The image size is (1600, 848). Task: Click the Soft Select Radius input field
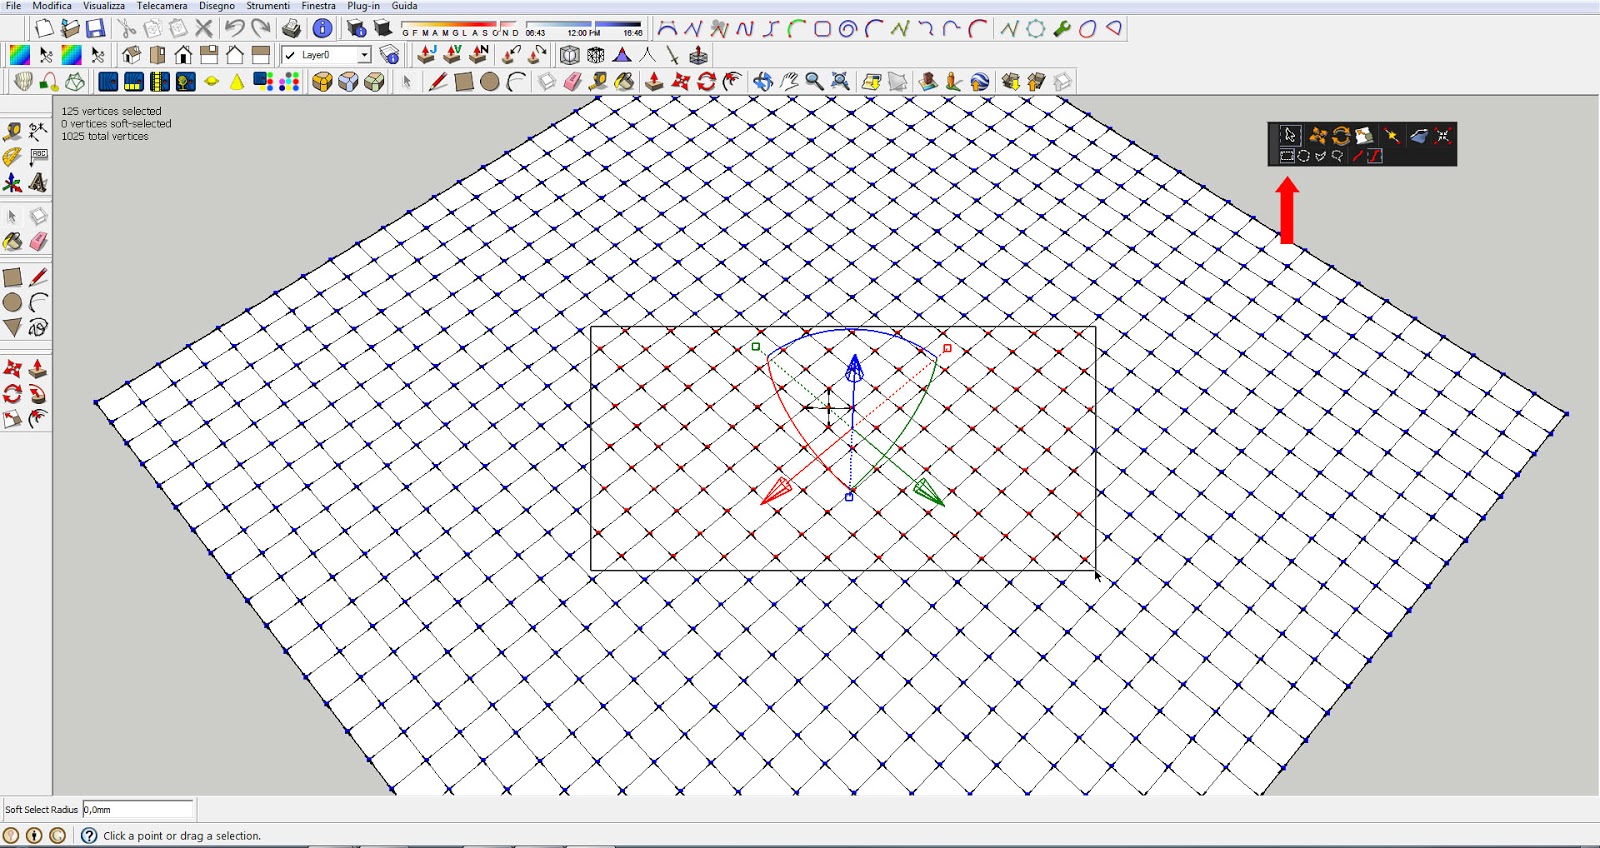(x=137, y=809)
